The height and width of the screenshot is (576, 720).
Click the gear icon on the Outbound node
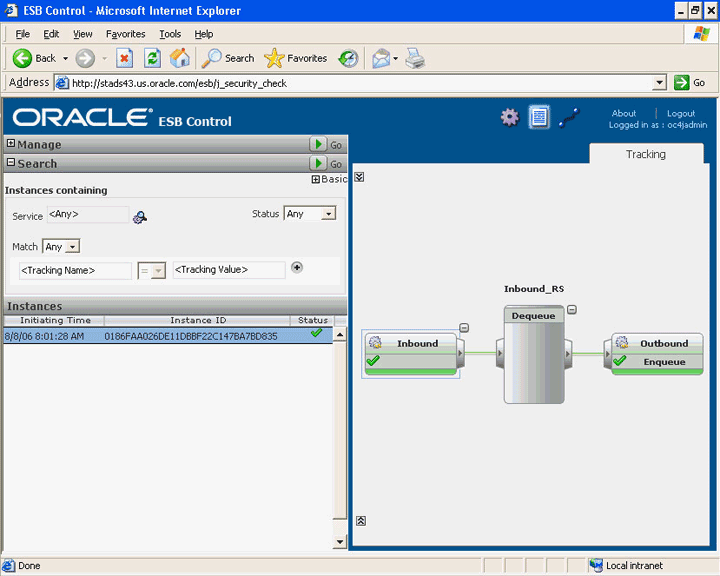click(x=622, y=342)
